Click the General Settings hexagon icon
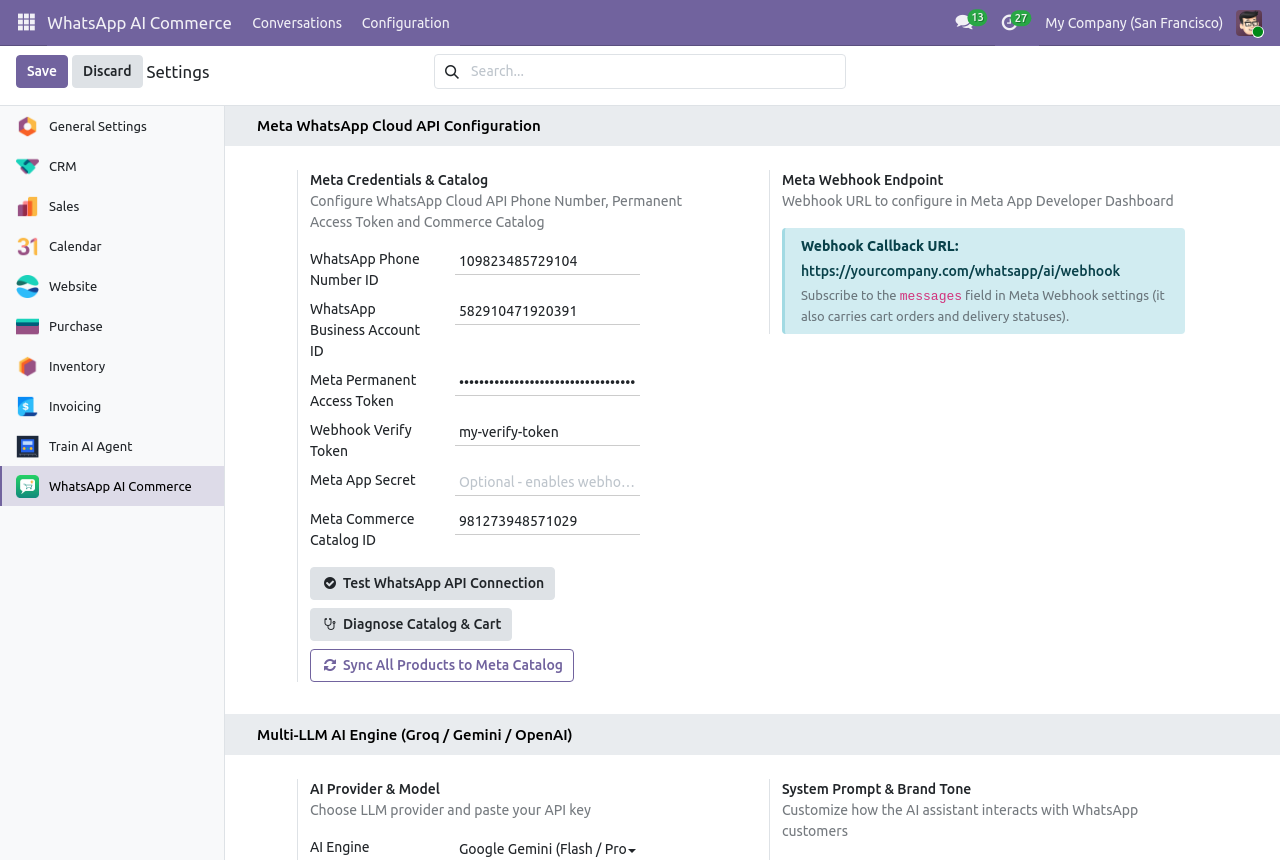The image size is (1280, 860). pos(28,126)
